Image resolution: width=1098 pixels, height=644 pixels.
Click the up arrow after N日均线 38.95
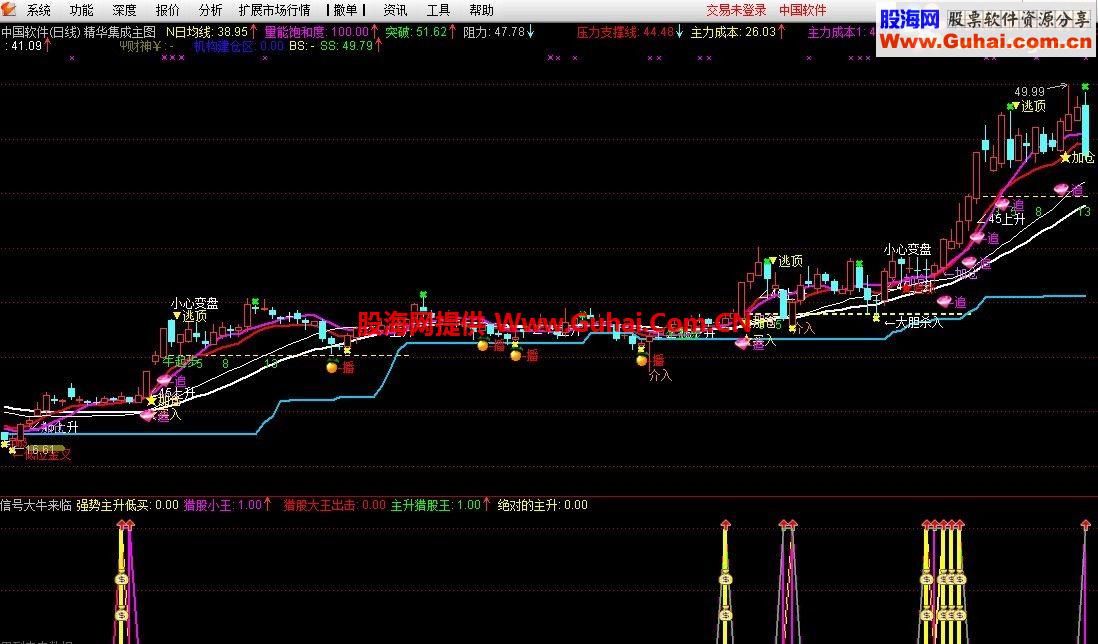pos(253,32)
